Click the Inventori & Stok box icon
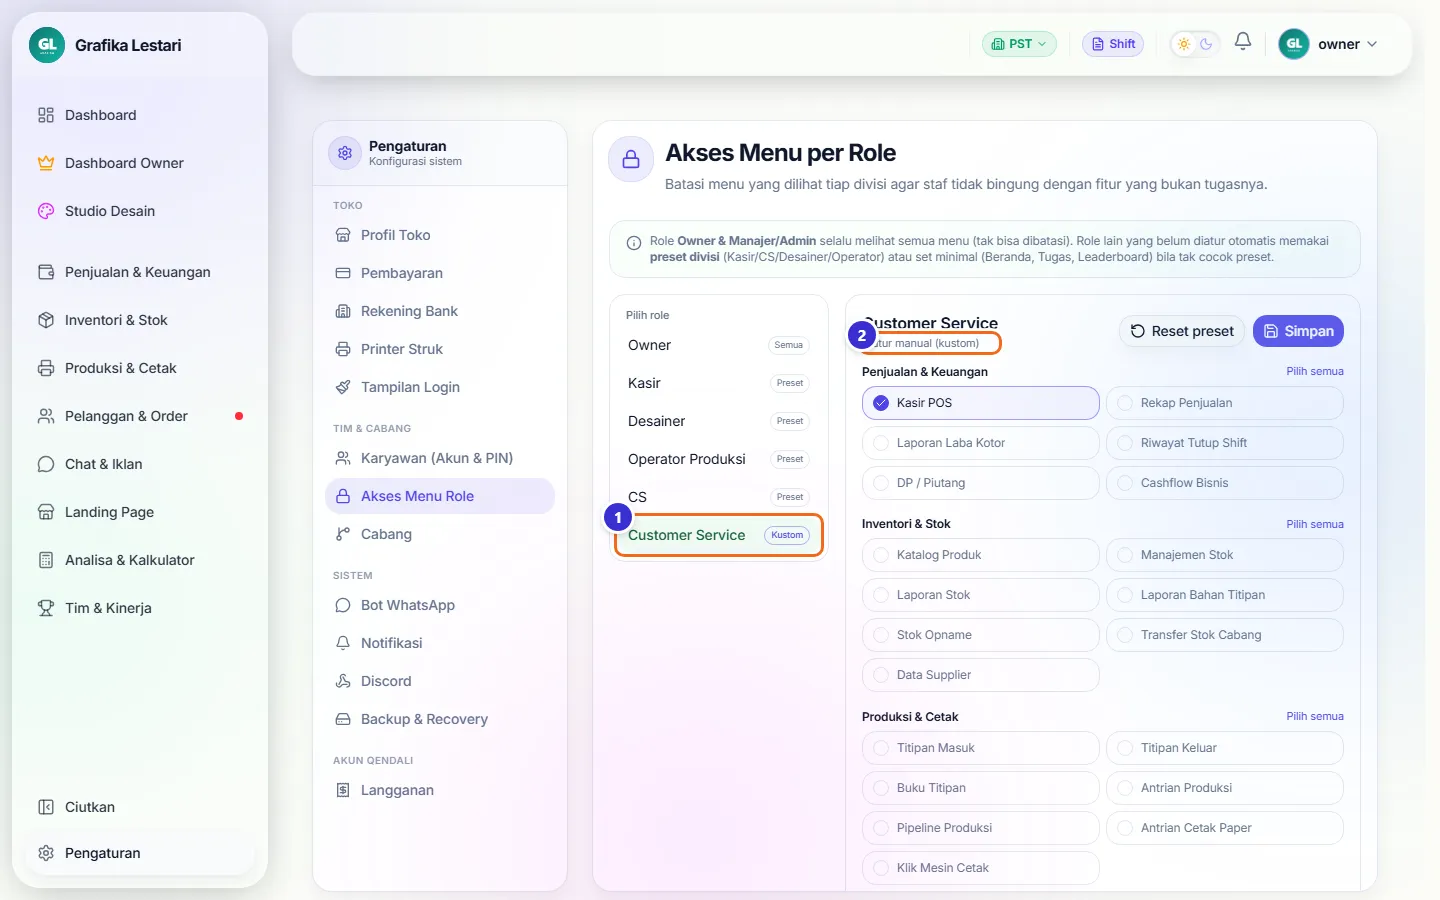Screen dimensions: 1440x900 pyautogui.click(x=46, y=320)
